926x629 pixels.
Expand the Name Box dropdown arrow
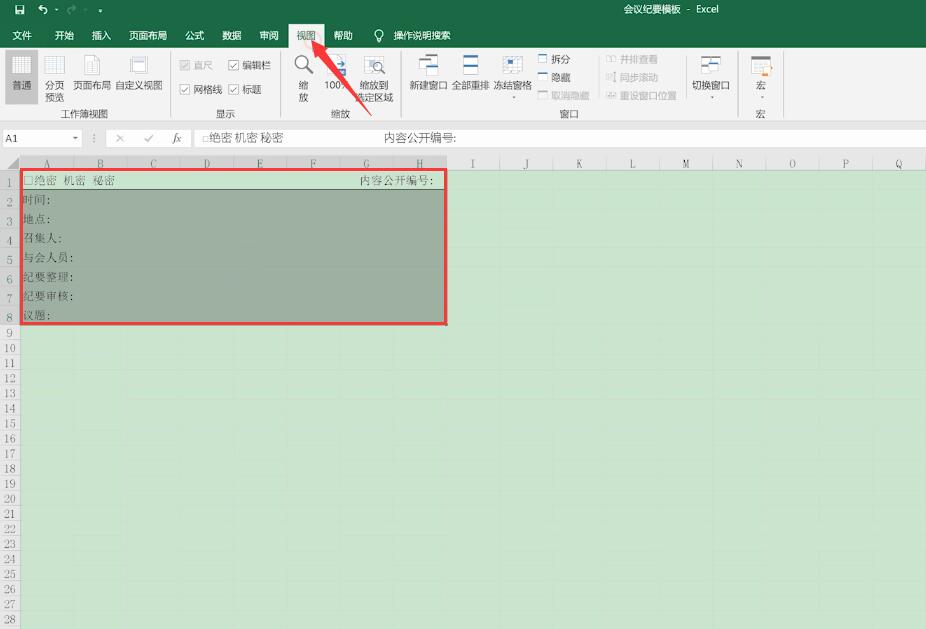pyautogui.click(x=75, y=138)
